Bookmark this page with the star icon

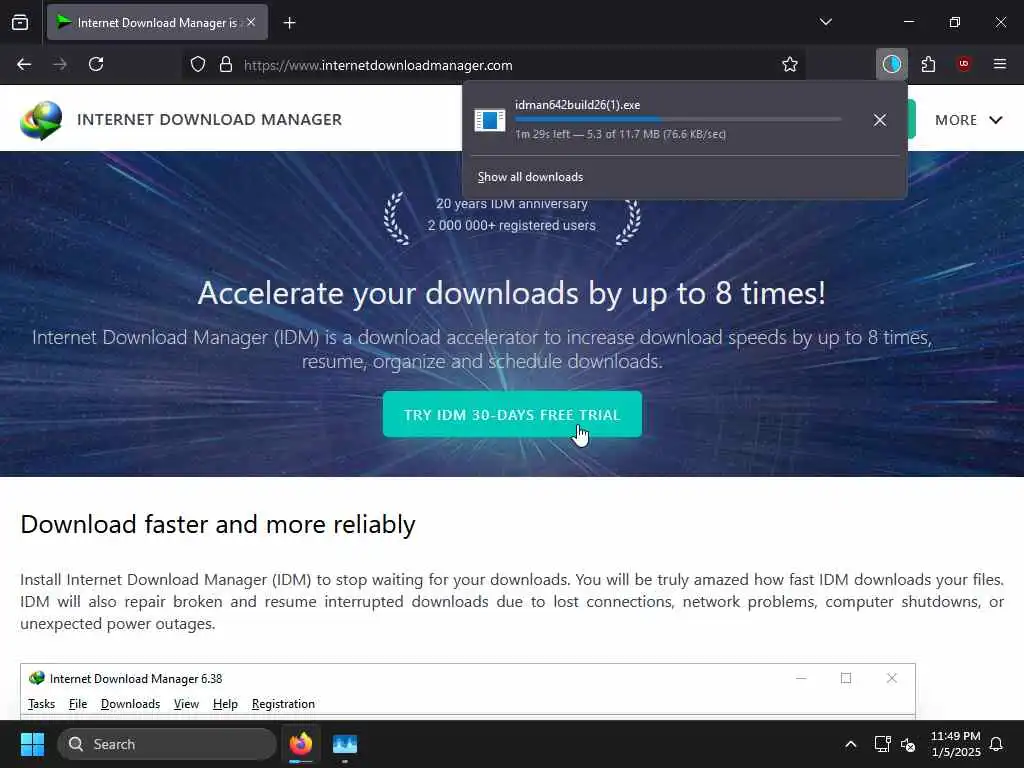click(x=790, y=64)
